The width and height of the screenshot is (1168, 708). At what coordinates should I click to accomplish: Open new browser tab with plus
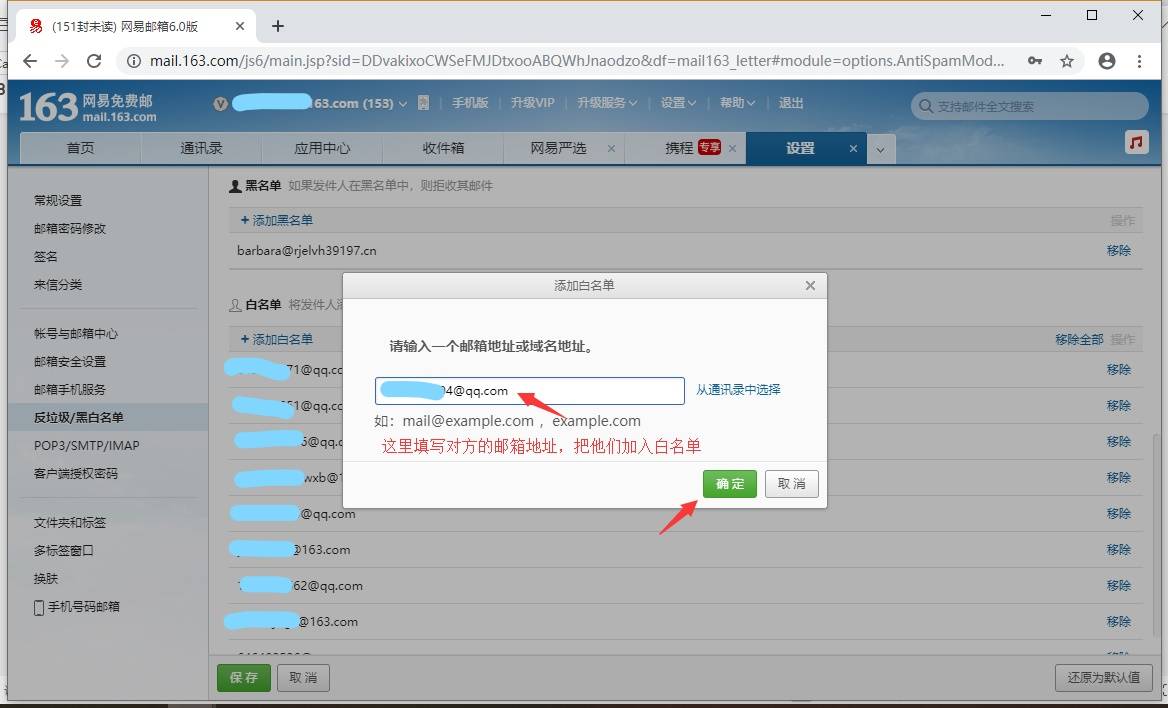tap(278, 26)
